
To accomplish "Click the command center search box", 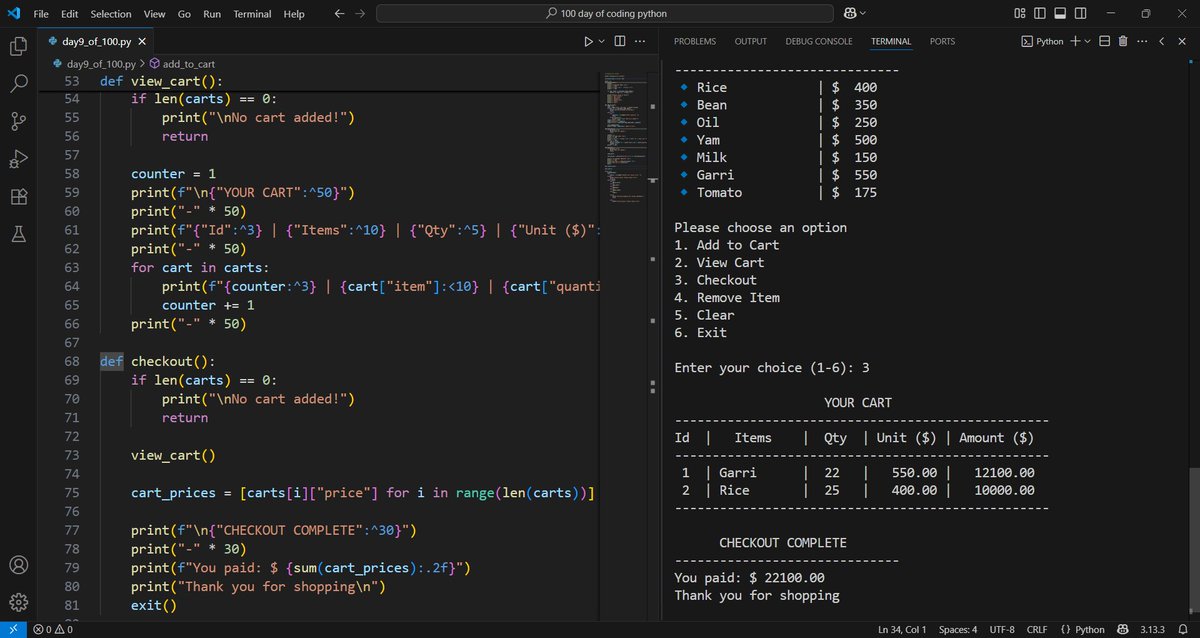I will point(604,14).
